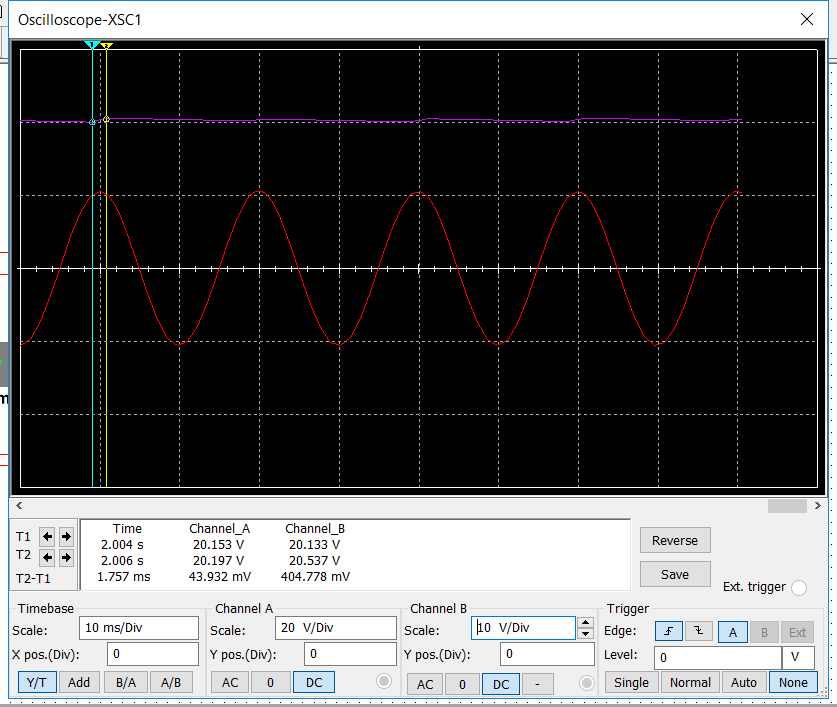This screenshot has width=837, height=707.
Task: Increase Channel B scale with up stepper
Action: [586, 622]
